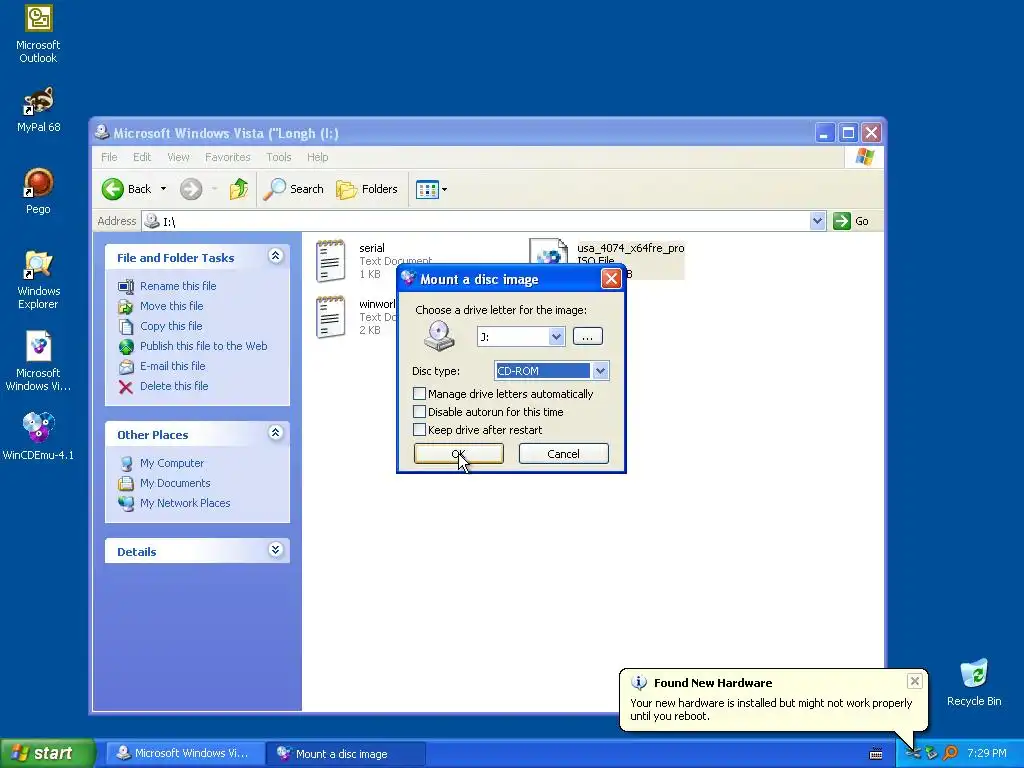The width and height of the screenshot is (1024, 768).
Task: Check Disable autorun for this time
Action: click(x=419, y=412)
